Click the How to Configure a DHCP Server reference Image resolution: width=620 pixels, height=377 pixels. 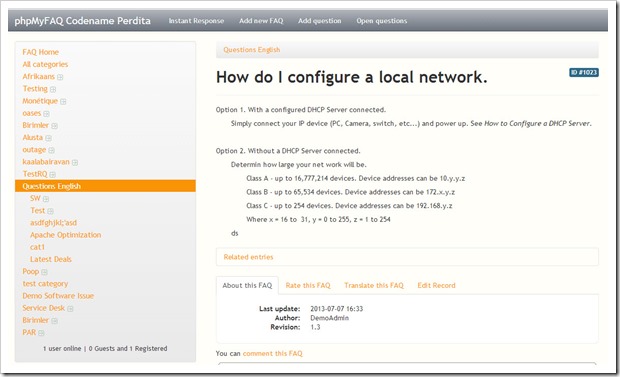537,123
